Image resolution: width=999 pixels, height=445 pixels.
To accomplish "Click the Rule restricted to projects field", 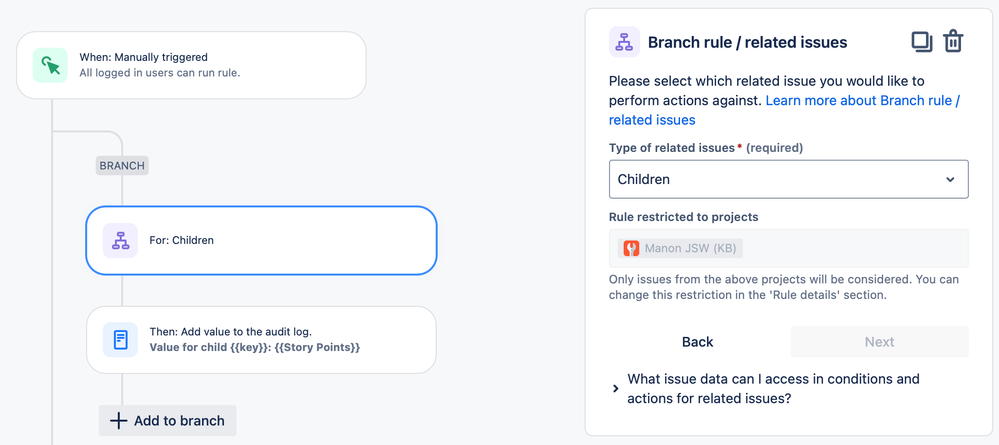I will click(x=788, y=248).
